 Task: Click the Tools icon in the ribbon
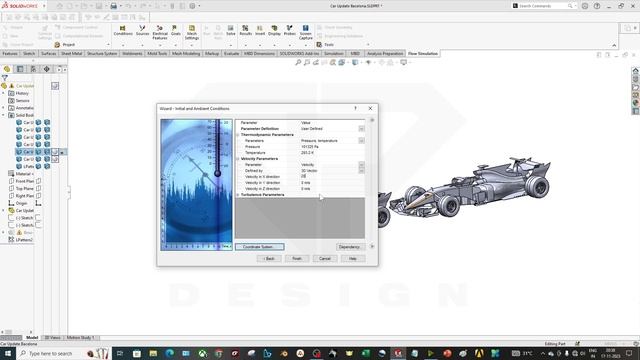[x=319, y=44]
